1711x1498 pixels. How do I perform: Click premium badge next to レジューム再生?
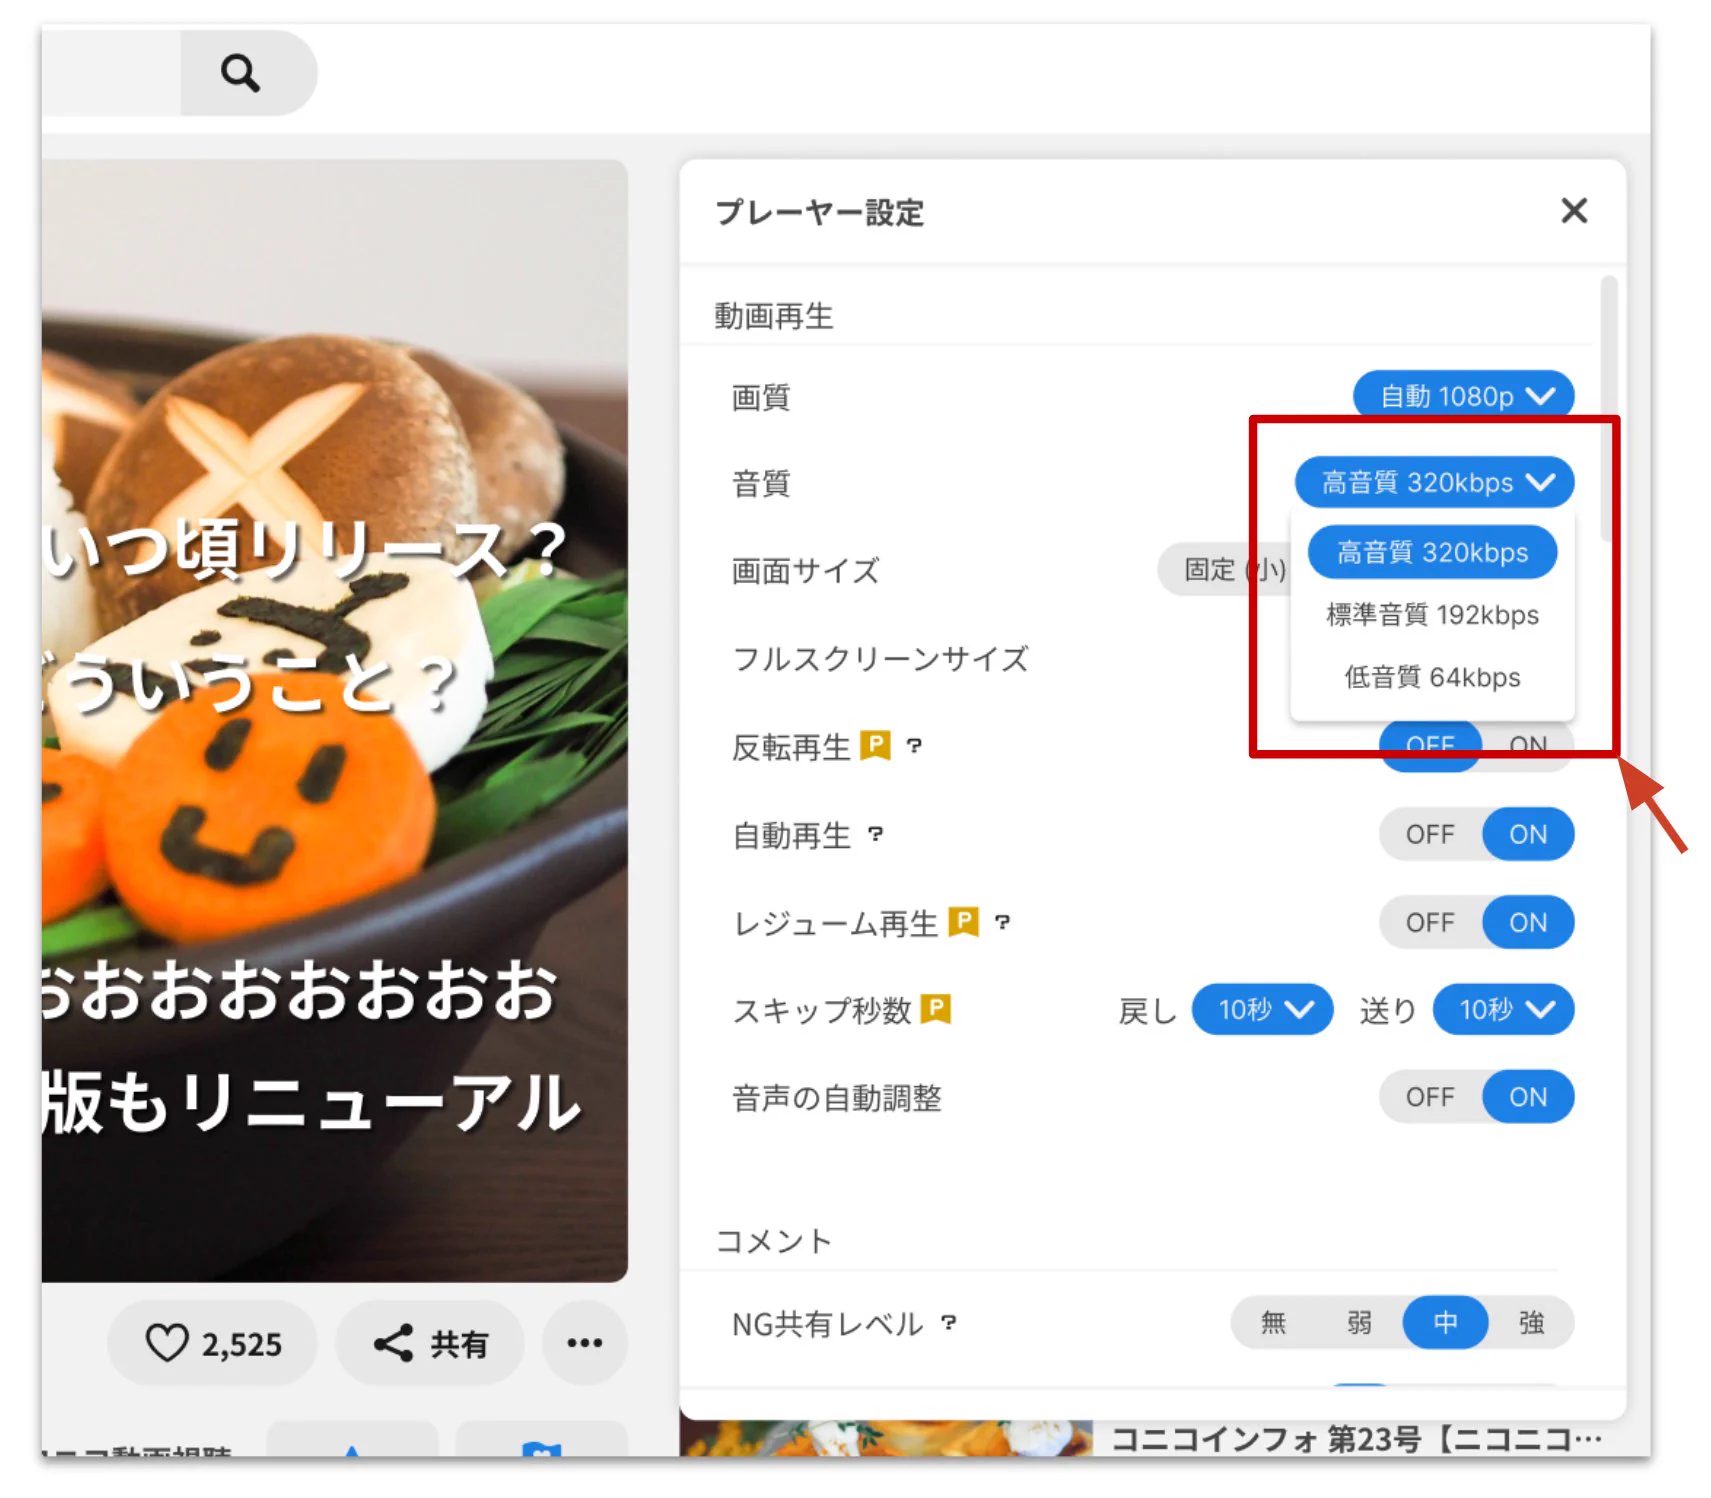click(963, 921)
